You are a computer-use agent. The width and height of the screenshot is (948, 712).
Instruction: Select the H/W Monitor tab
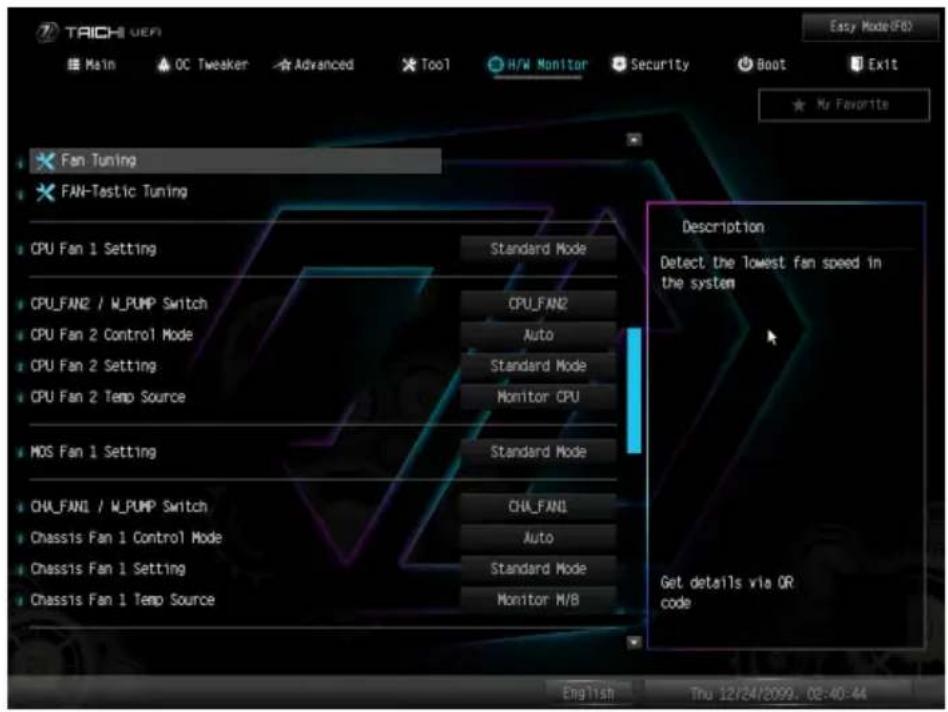point(537,65)
